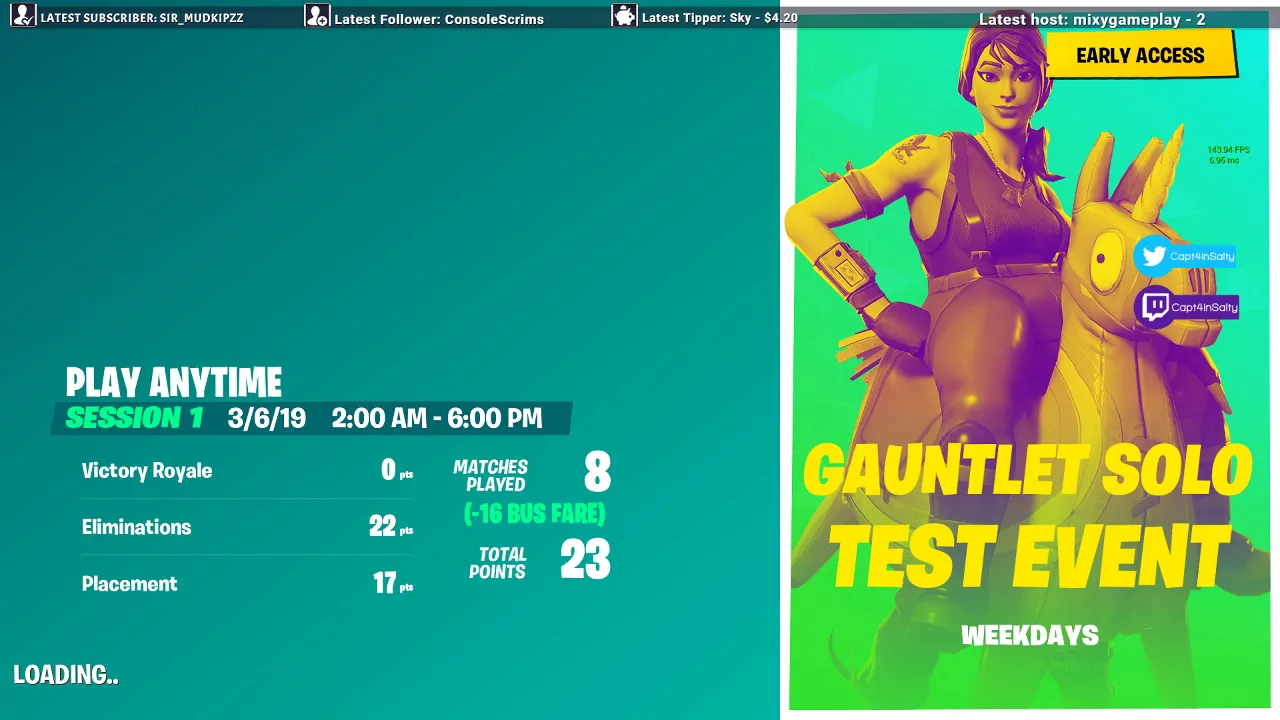Click the Placement 17 pts value
Image resolution: width=1280 pixels, height=720 pixels.
tap(393, 584)
